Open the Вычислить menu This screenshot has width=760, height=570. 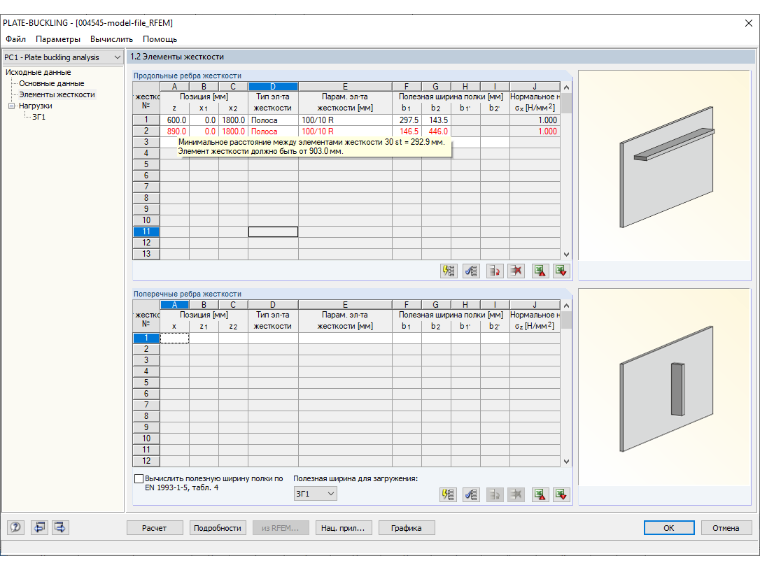[x=111, y=39]
